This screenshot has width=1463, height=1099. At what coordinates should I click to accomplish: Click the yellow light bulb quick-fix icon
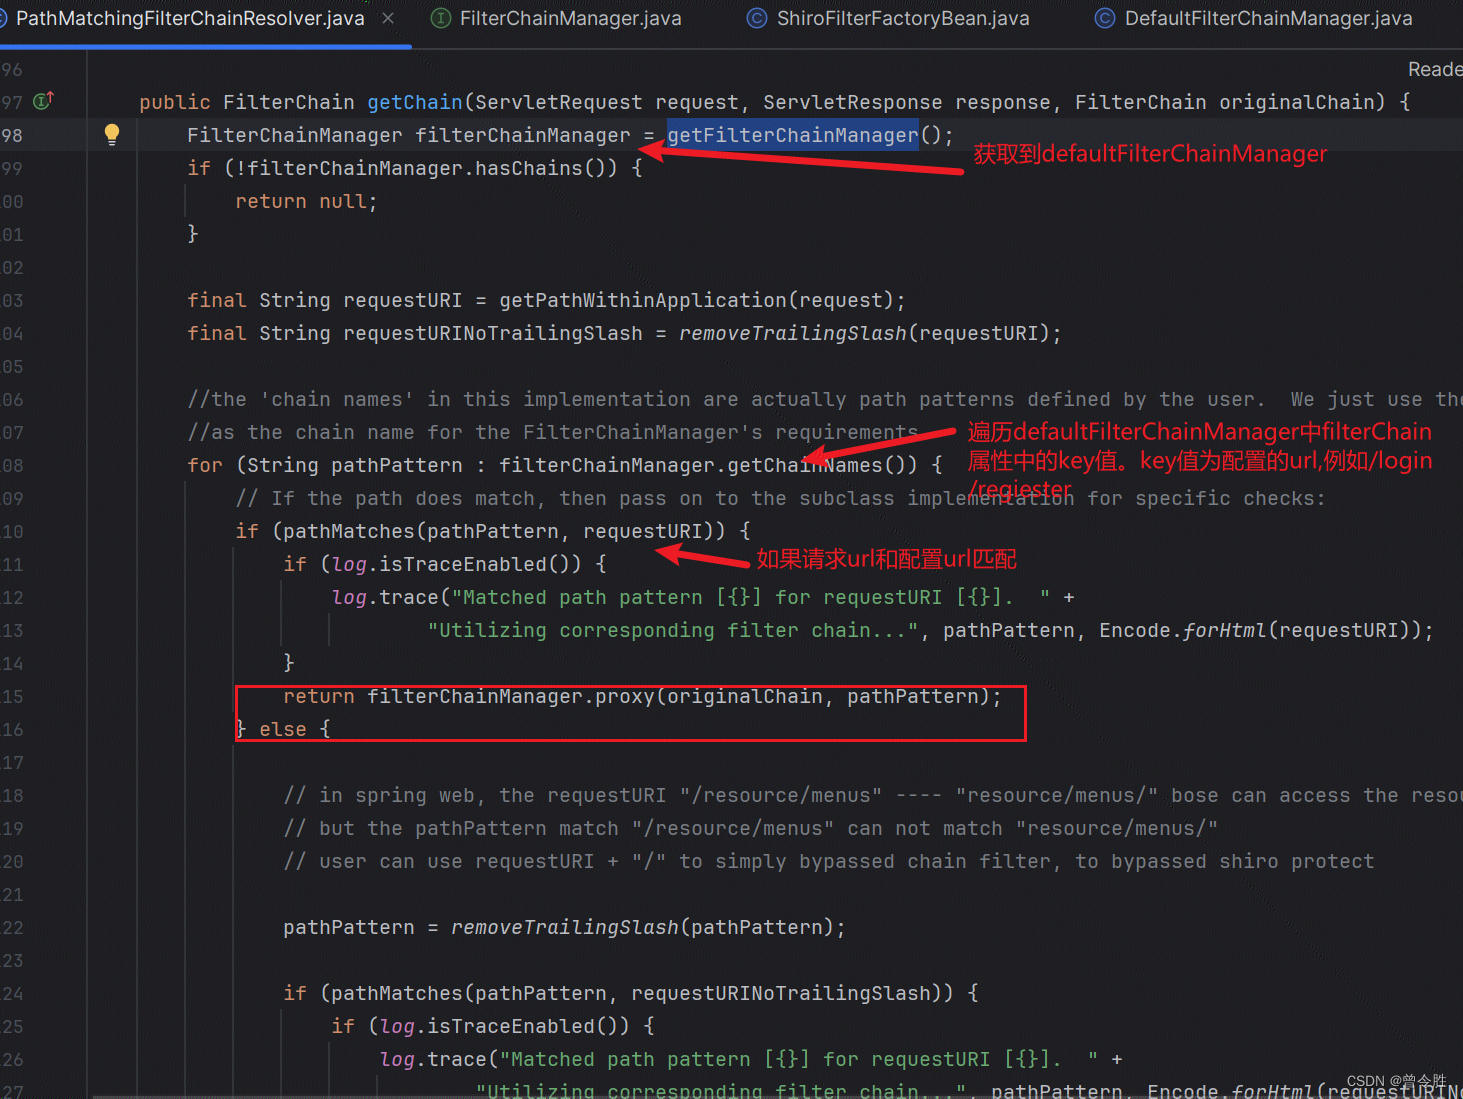[x=112, y=135]
